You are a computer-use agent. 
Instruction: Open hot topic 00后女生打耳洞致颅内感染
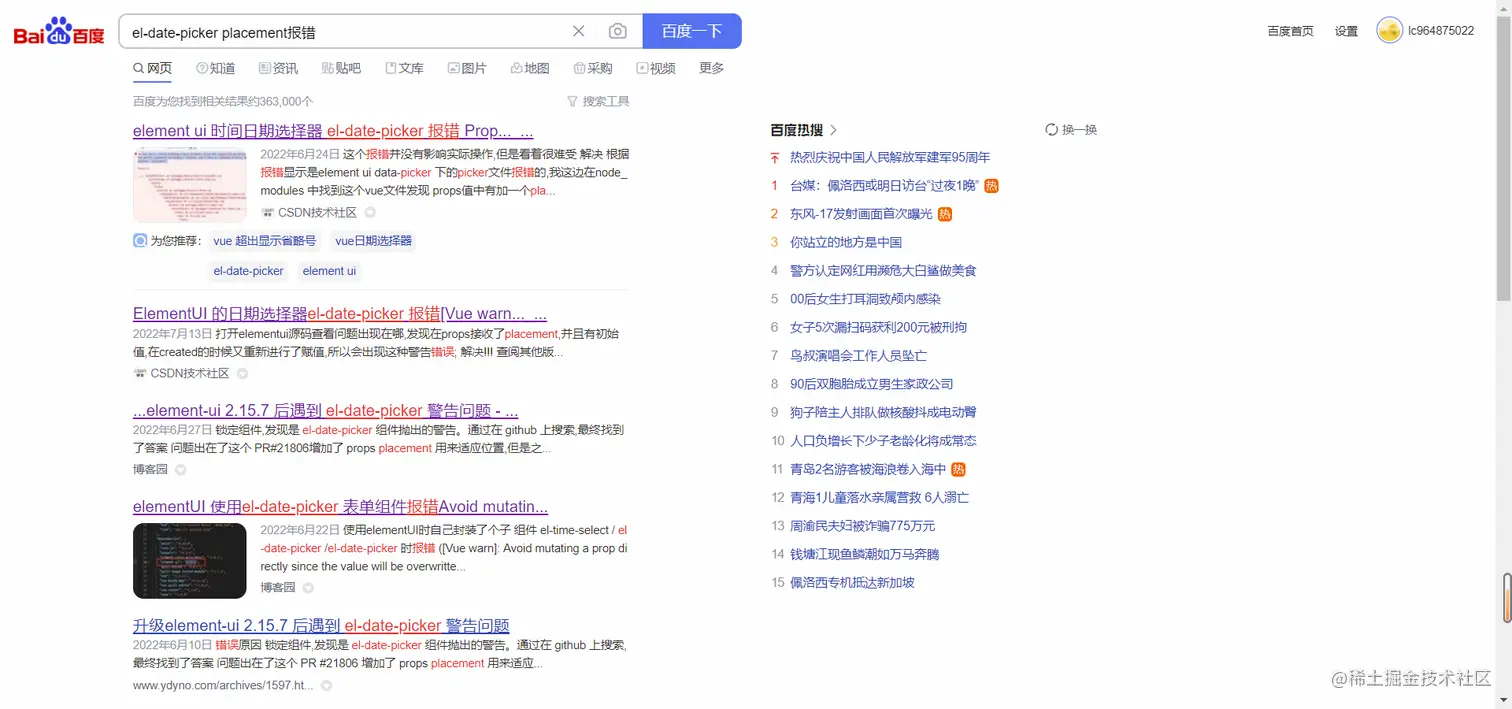tap(865, 299)
